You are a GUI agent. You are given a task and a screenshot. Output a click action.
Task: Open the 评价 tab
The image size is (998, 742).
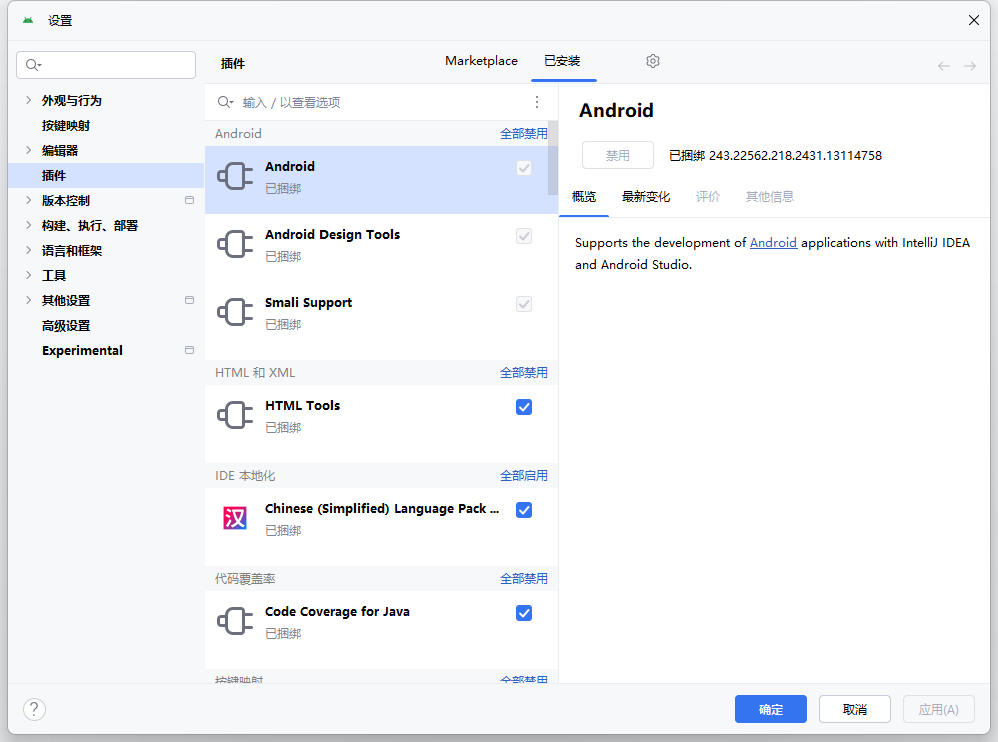(x=707, y=197)
